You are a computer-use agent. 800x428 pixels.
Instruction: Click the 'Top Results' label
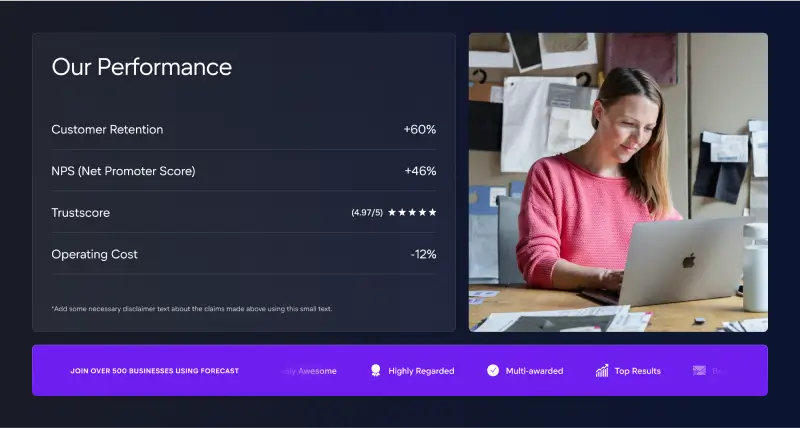coord(637,371)
